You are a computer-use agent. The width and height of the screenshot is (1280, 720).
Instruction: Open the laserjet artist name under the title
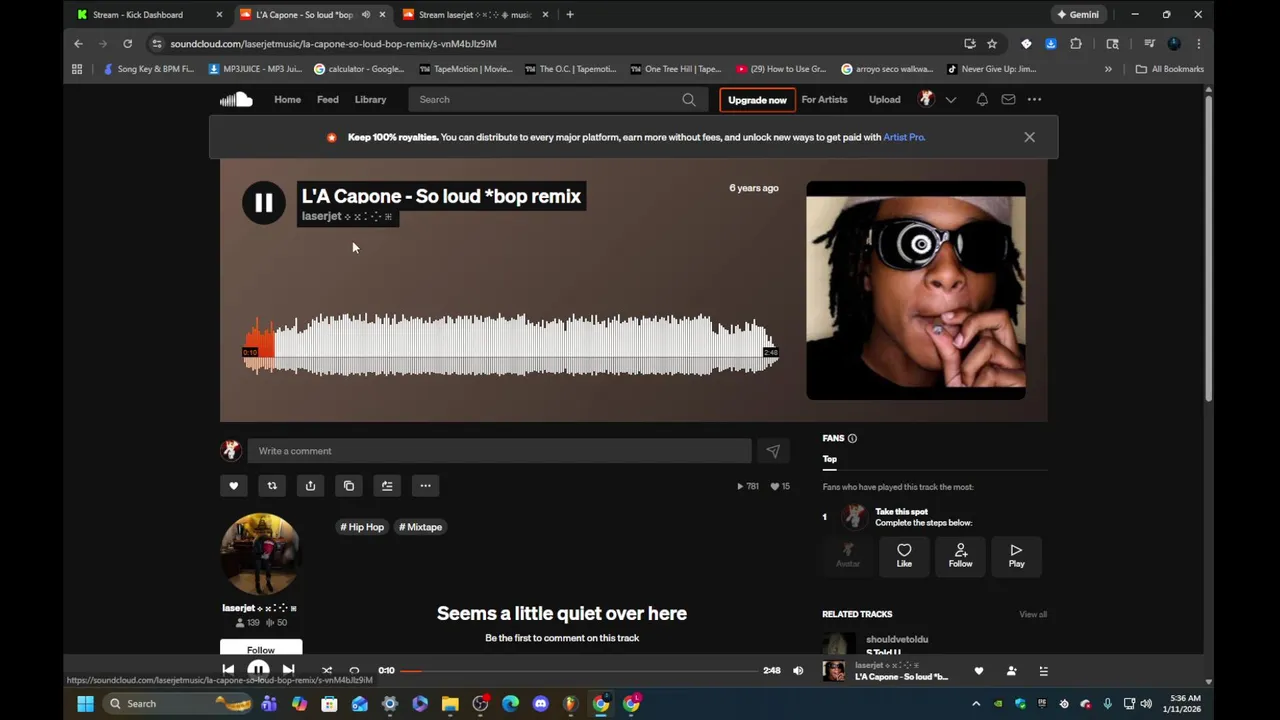[x=347, y=216]
